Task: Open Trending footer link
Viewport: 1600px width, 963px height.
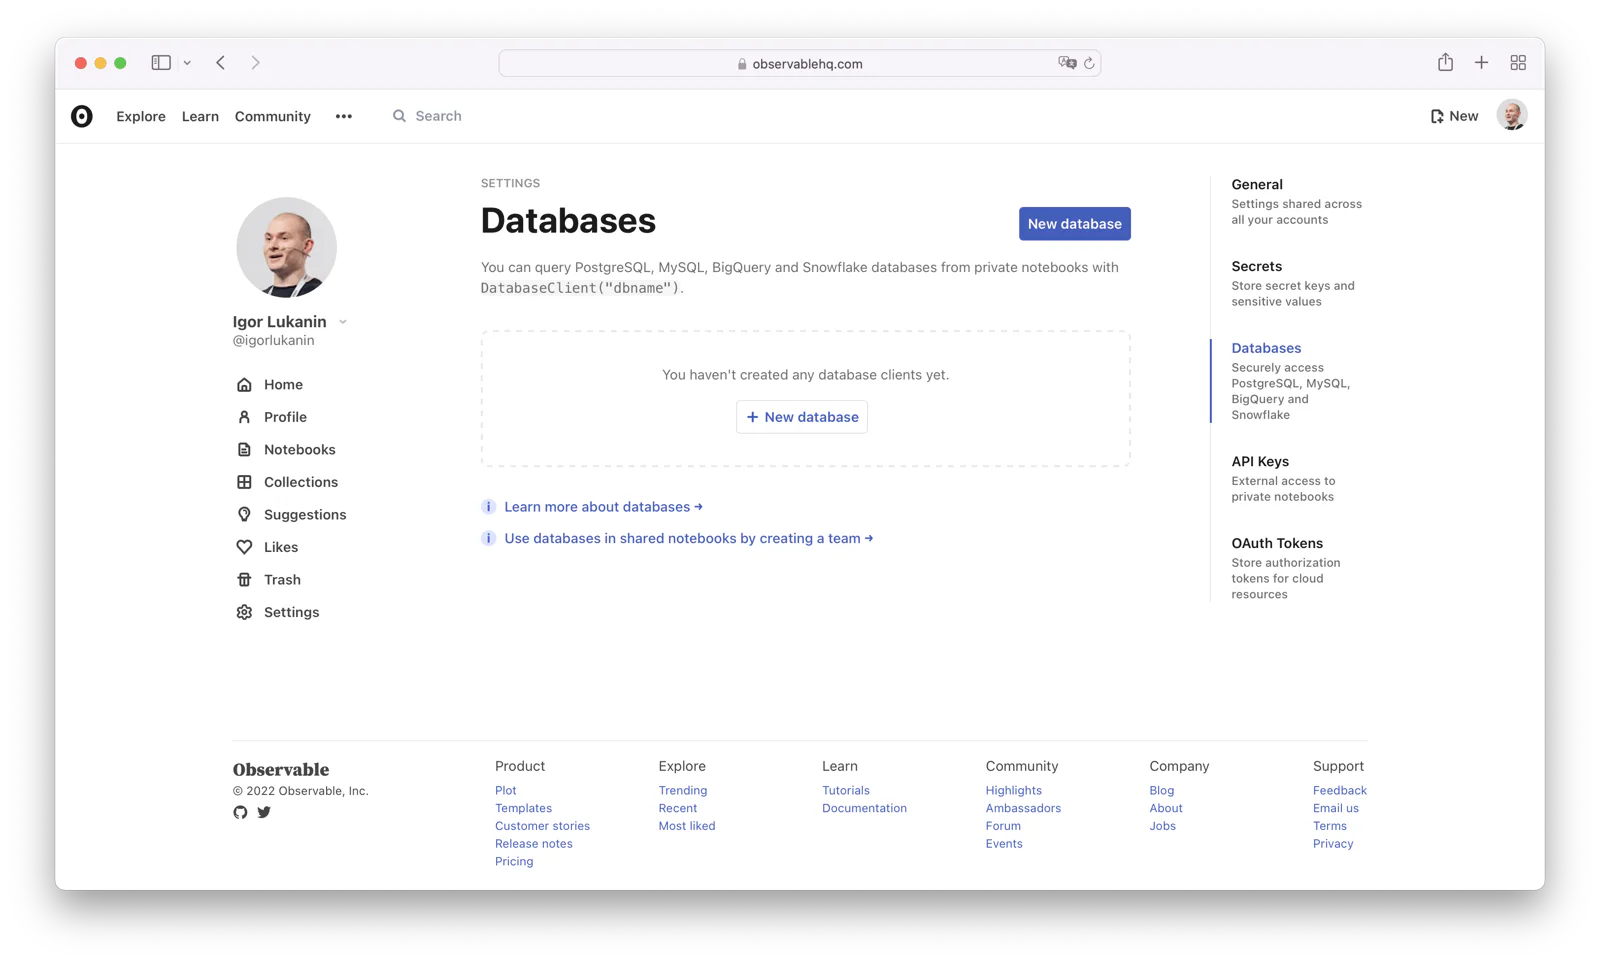Action: 683,790
